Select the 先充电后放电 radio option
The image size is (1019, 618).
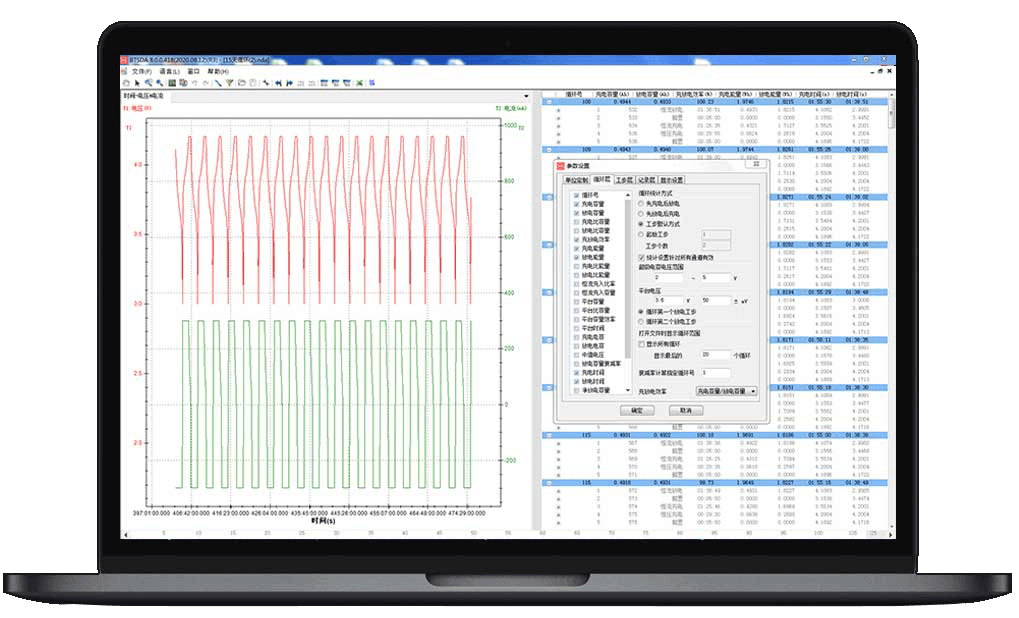641,203
